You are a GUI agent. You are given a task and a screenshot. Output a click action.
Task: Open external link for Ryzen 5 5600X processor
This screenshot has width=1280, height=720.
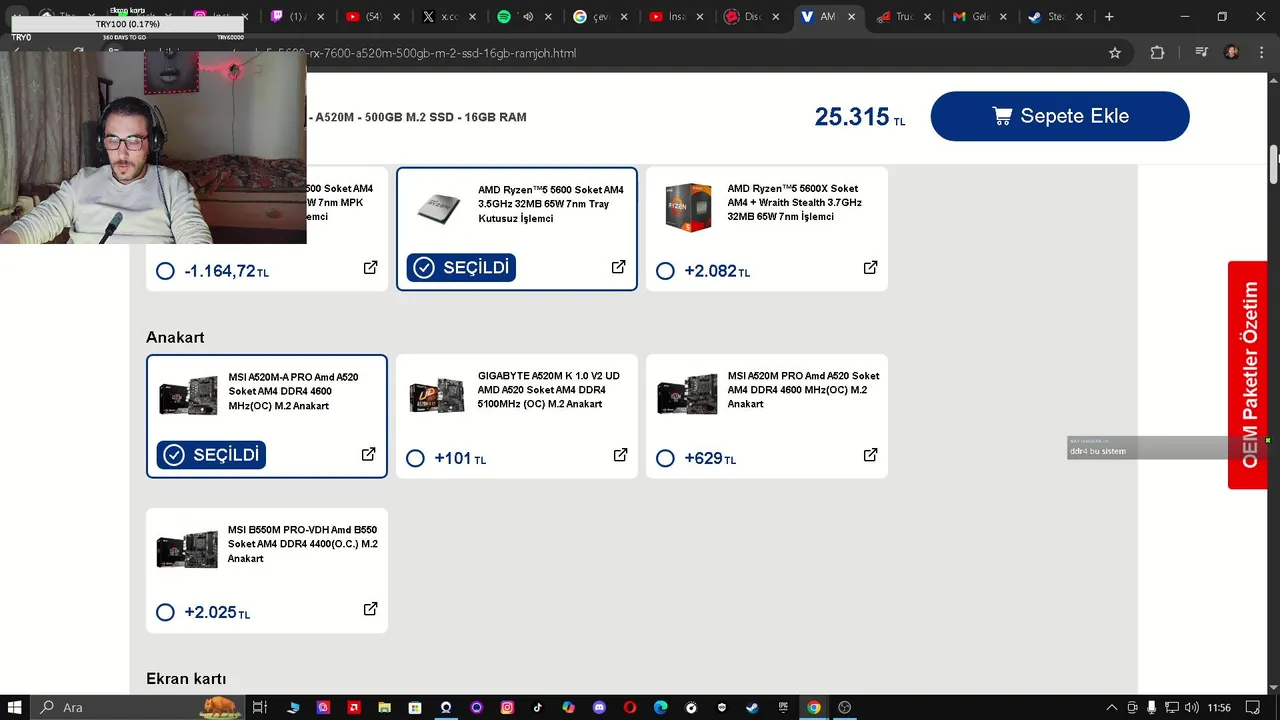(870, 268)
